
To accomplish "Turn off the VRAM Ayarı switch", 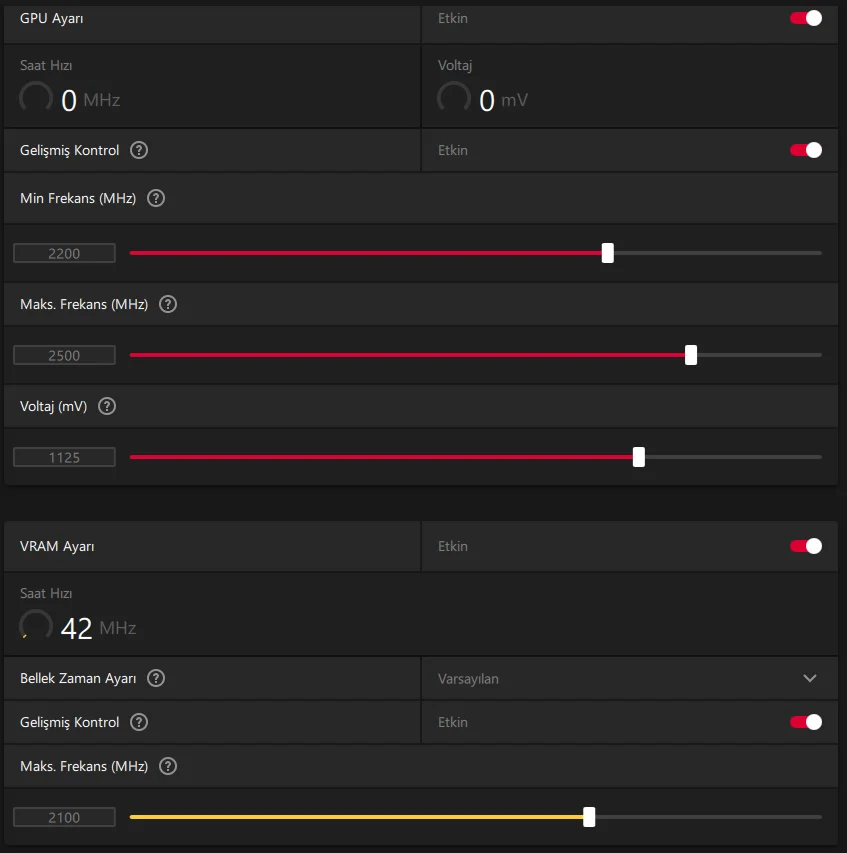I will click(806, 546).
